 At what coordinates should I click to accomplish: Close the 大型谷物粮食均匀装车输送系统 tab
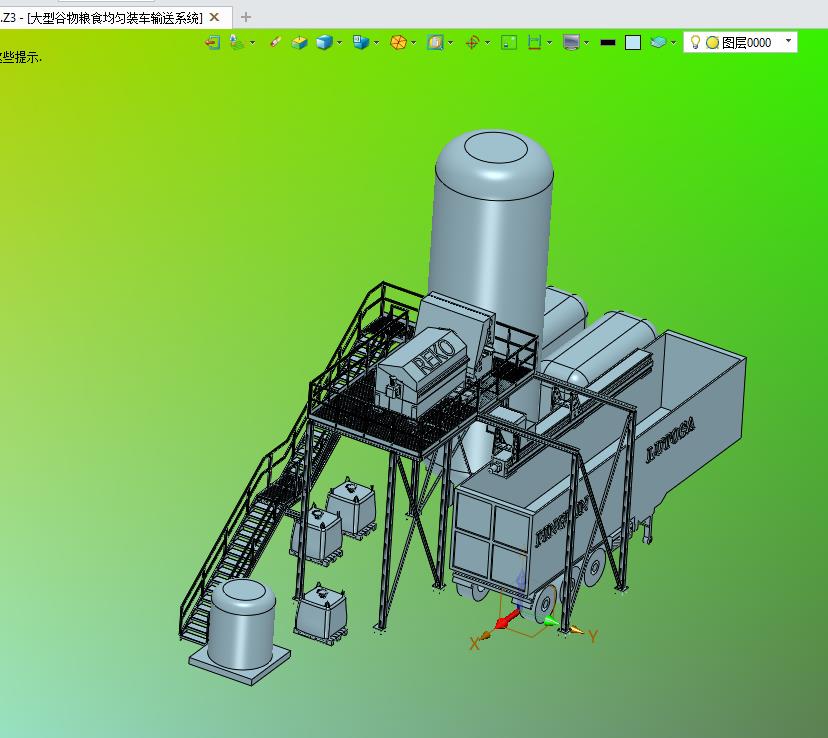(214, 17)
